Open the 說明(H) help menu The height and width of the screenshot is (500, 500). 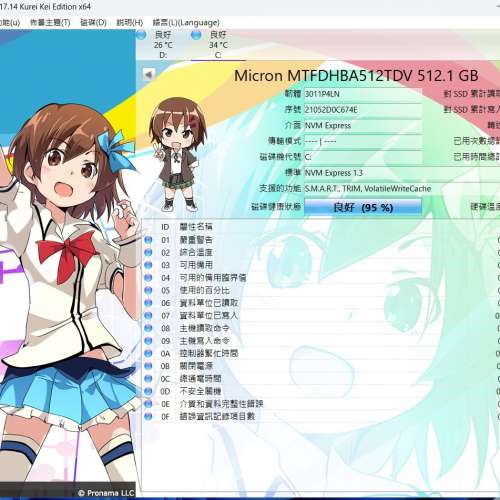tap(130, 23)
